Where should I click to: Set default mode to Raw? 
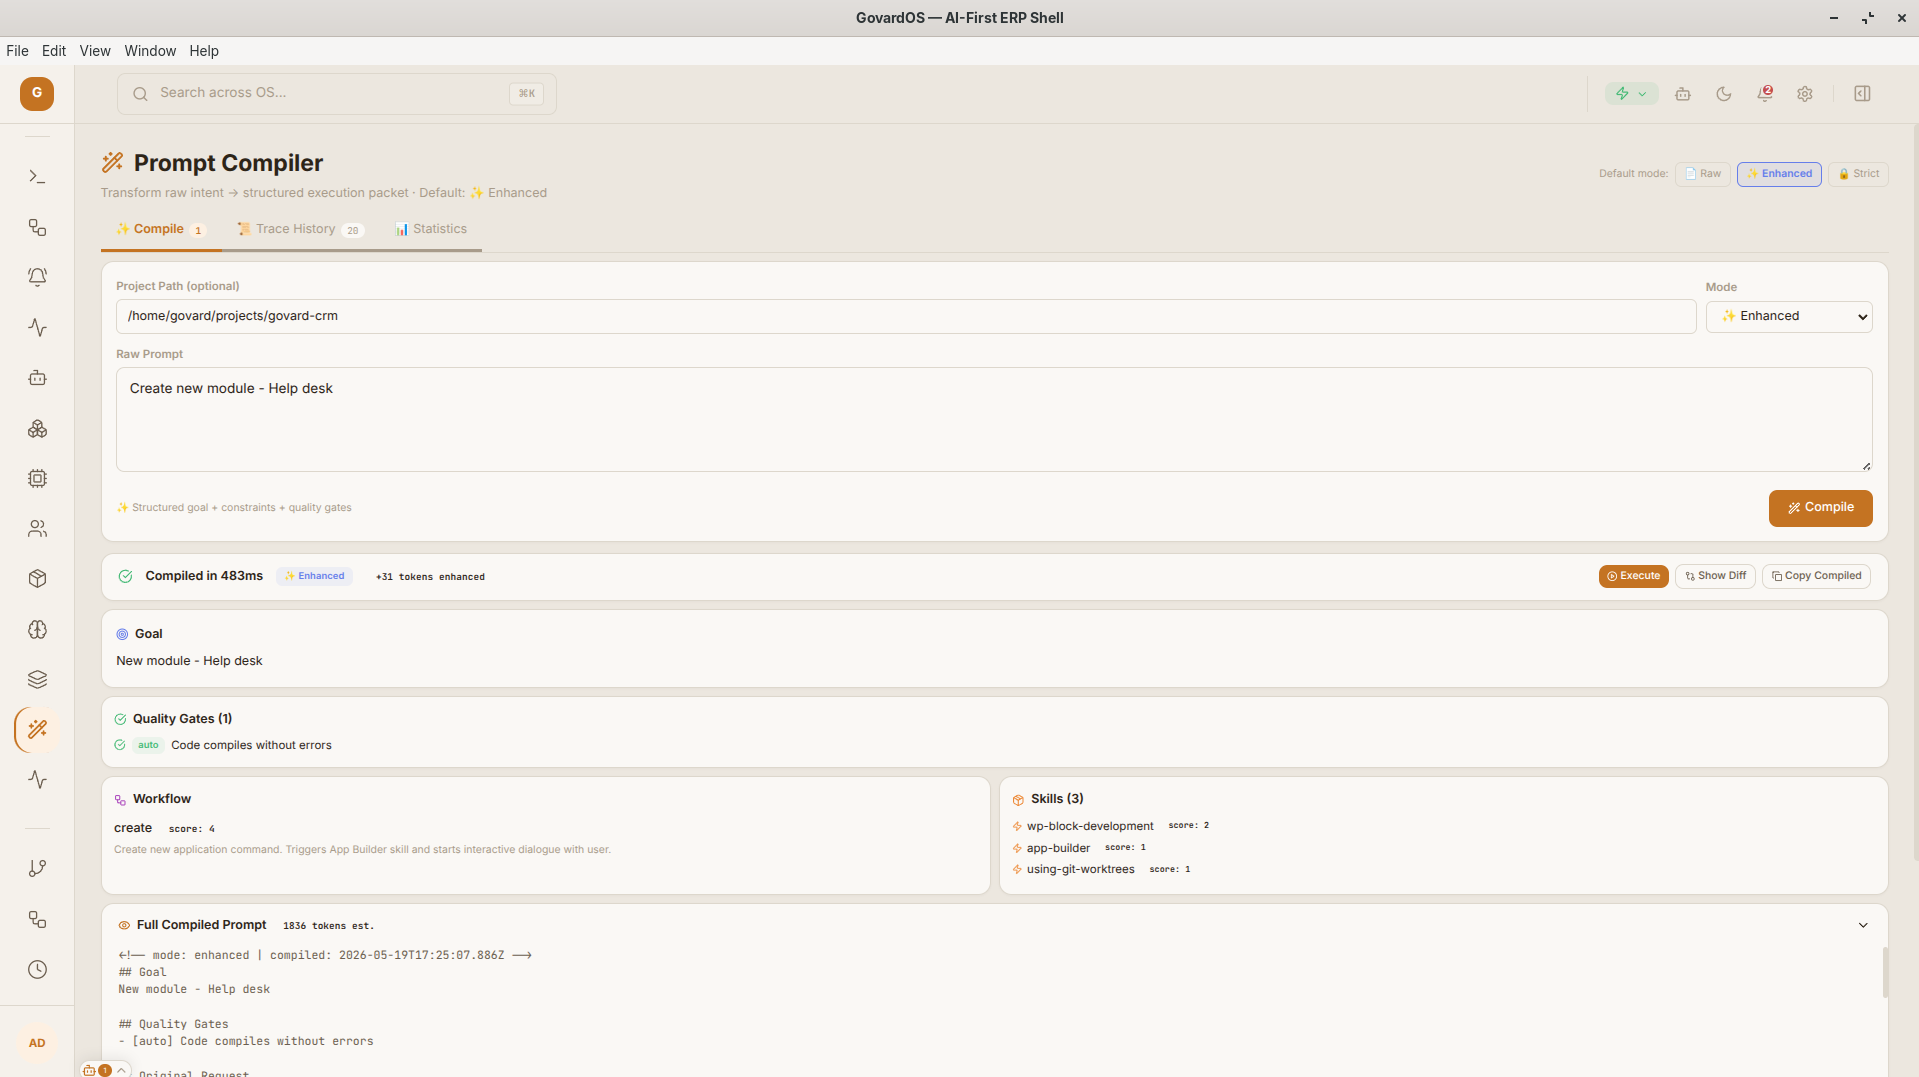point(1703,174)
